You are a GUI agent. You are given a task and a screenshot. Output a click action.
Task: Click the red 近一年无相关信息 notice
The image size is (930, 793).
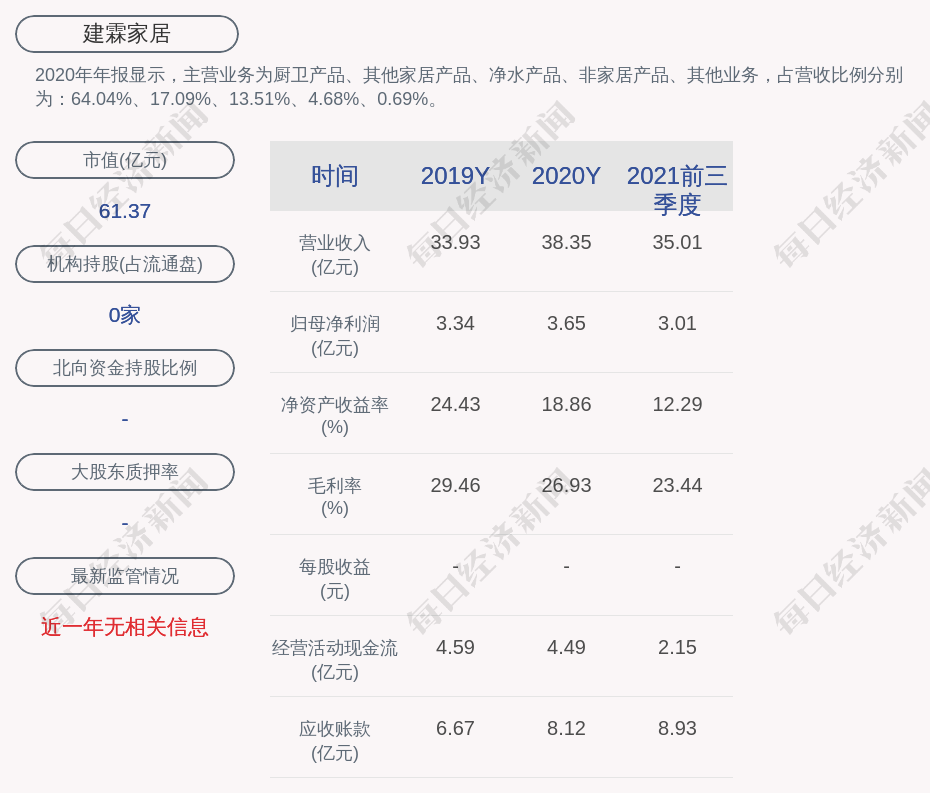125,627
